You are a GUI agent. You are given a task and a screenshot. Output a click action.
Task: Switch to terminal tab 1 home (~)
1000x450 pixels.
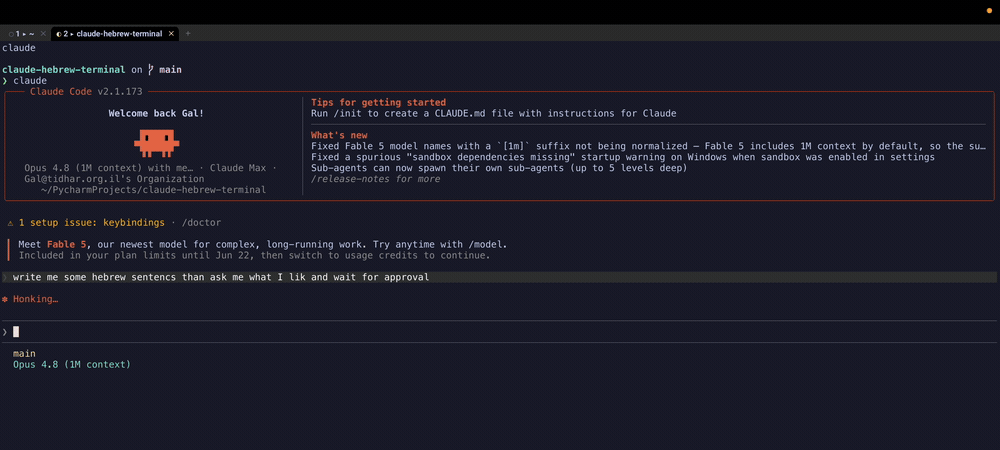coord(24,34)
